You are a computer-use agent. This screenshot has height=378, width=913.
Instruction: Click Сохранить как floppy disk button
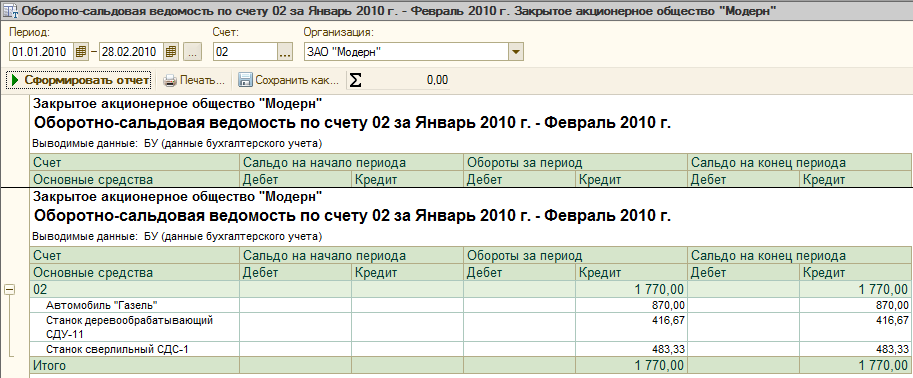(289, 80)
